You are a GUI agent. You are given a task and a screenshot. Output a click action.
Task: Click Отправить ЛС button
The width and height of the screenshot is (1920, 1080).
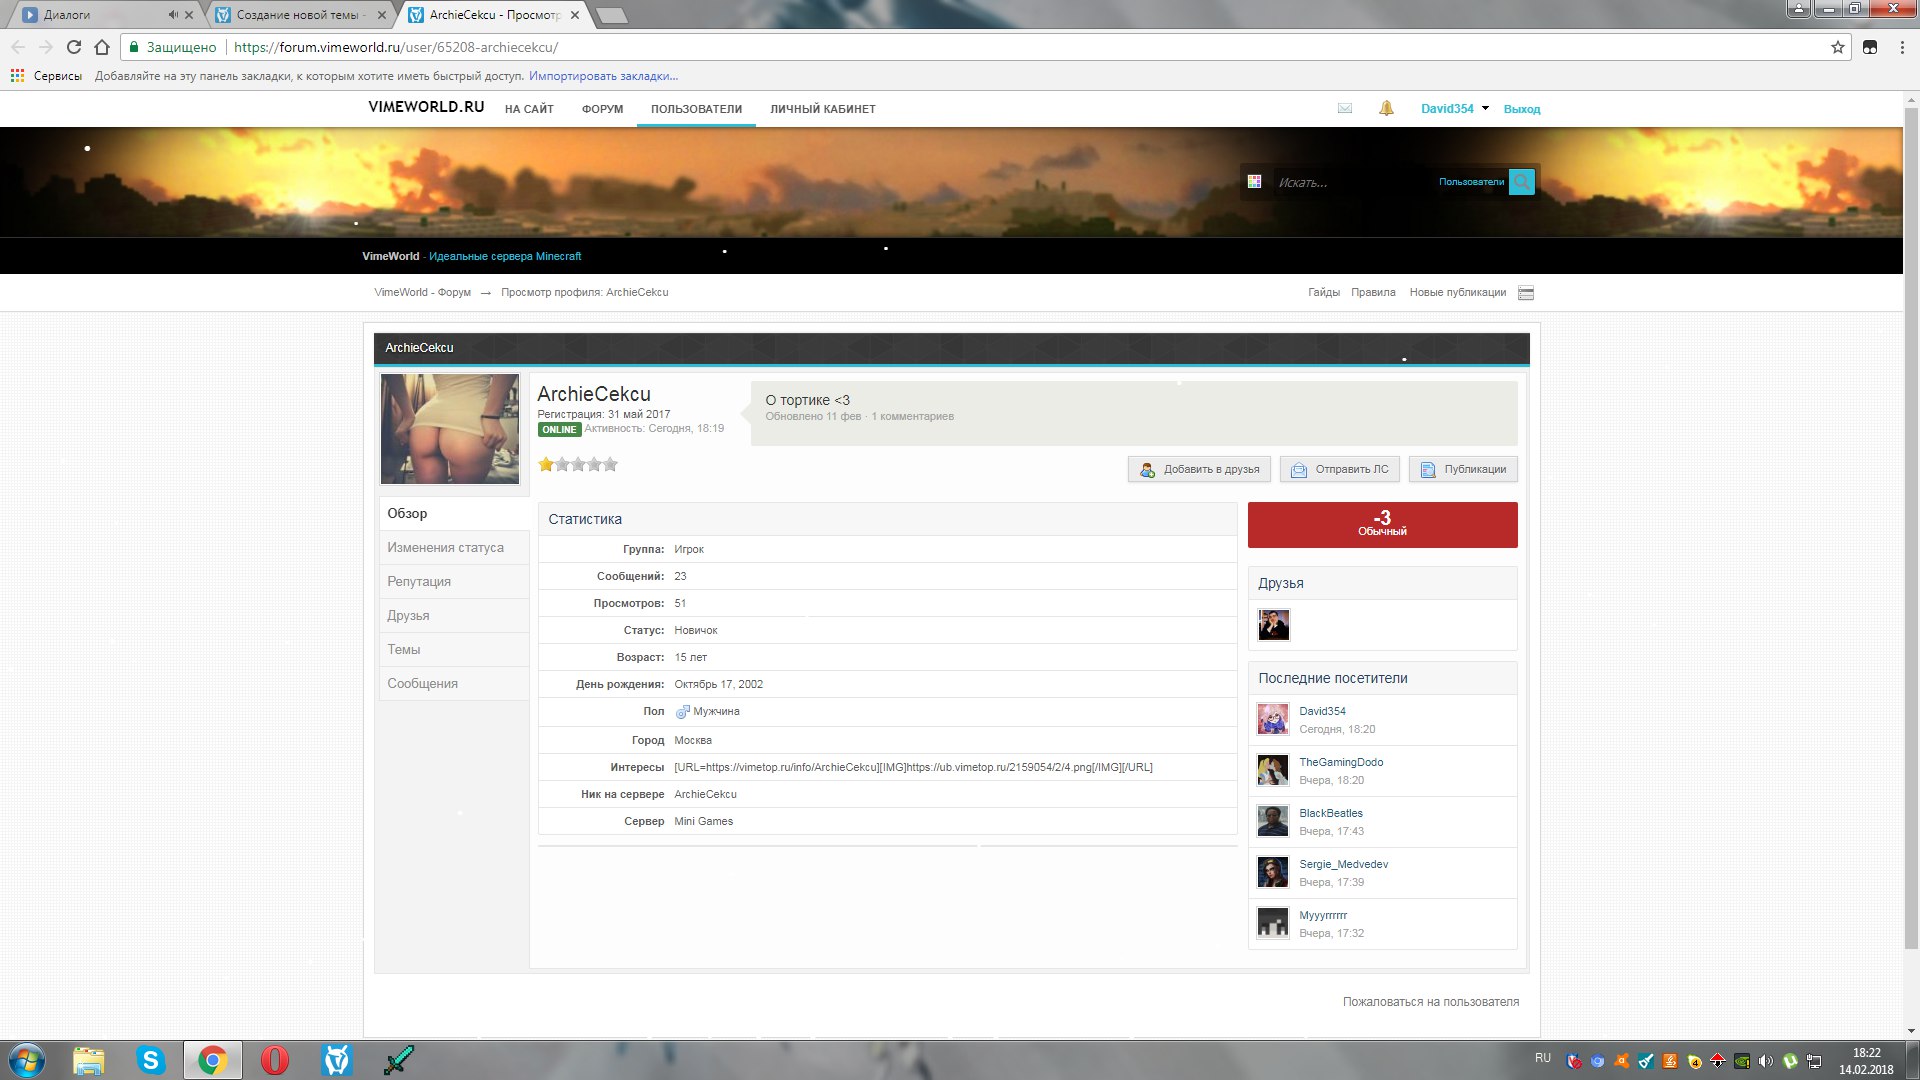click(1339, 469)
